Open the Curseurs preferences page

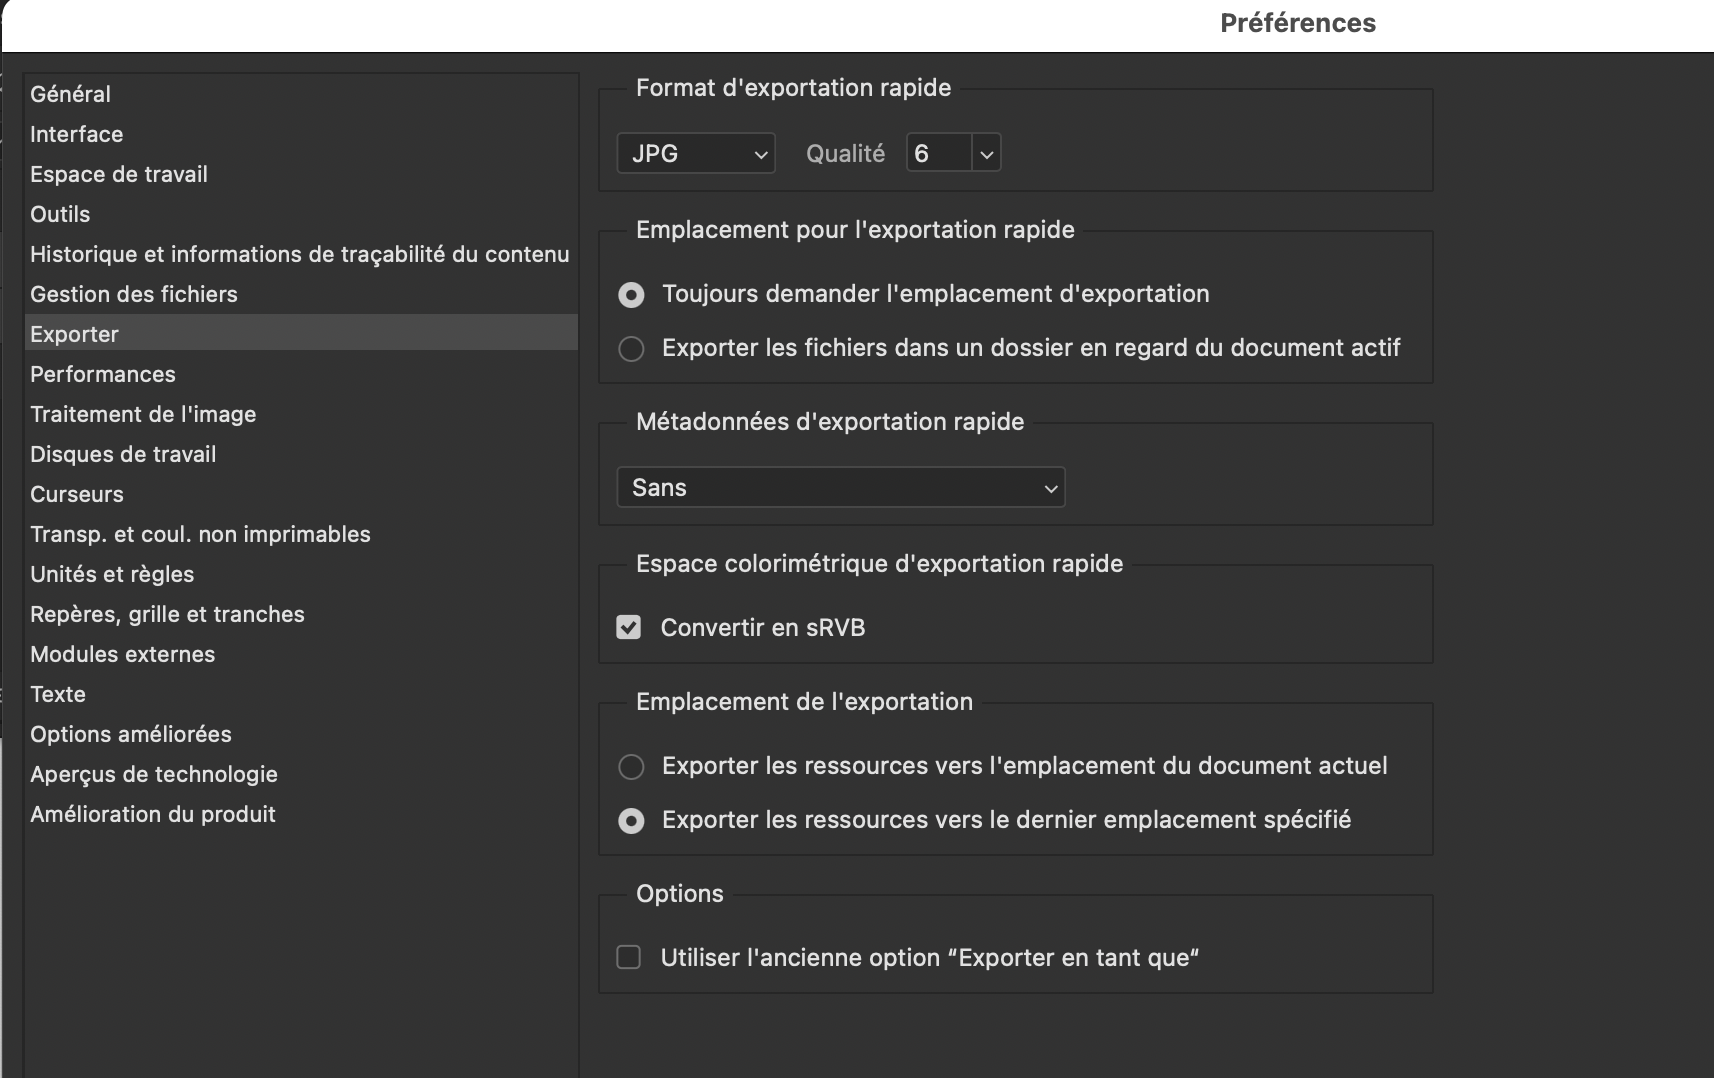pyautogui.click(x=77, y=493)
